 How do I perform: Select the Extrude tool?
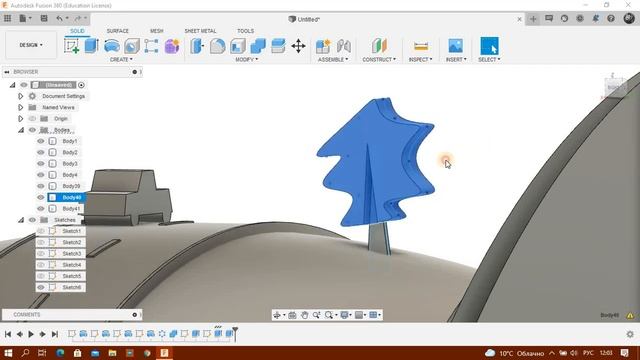coord(91,46)
